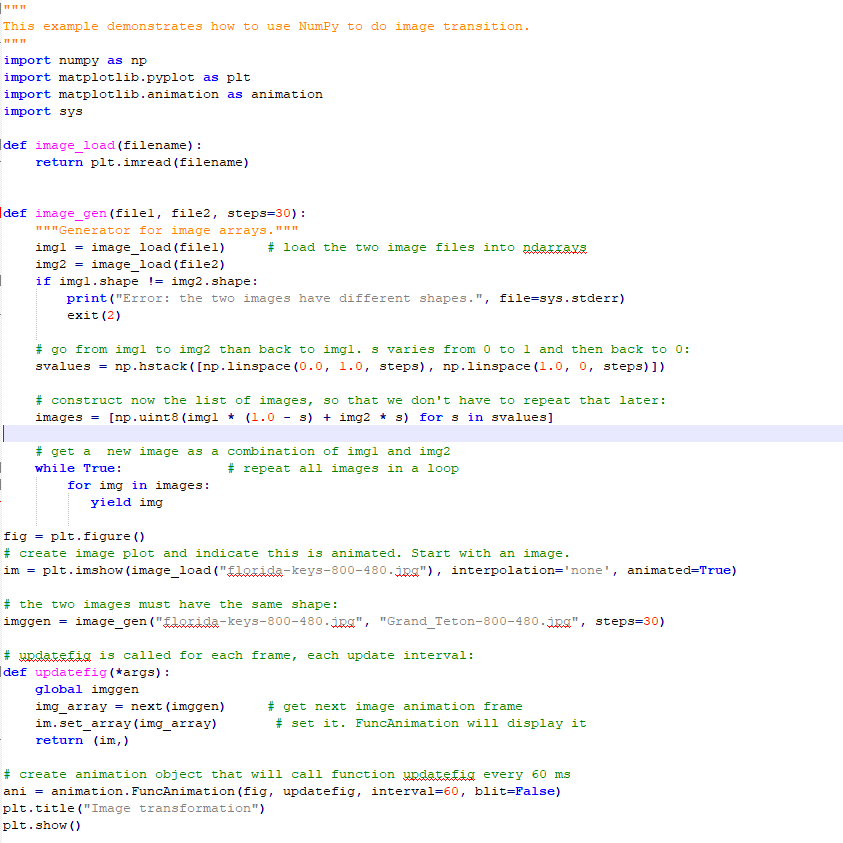The height and width of the screenshot is (843, 843).
Task: Collapse the image_load function via its gutter marker
Action: (x=4, y=144)
